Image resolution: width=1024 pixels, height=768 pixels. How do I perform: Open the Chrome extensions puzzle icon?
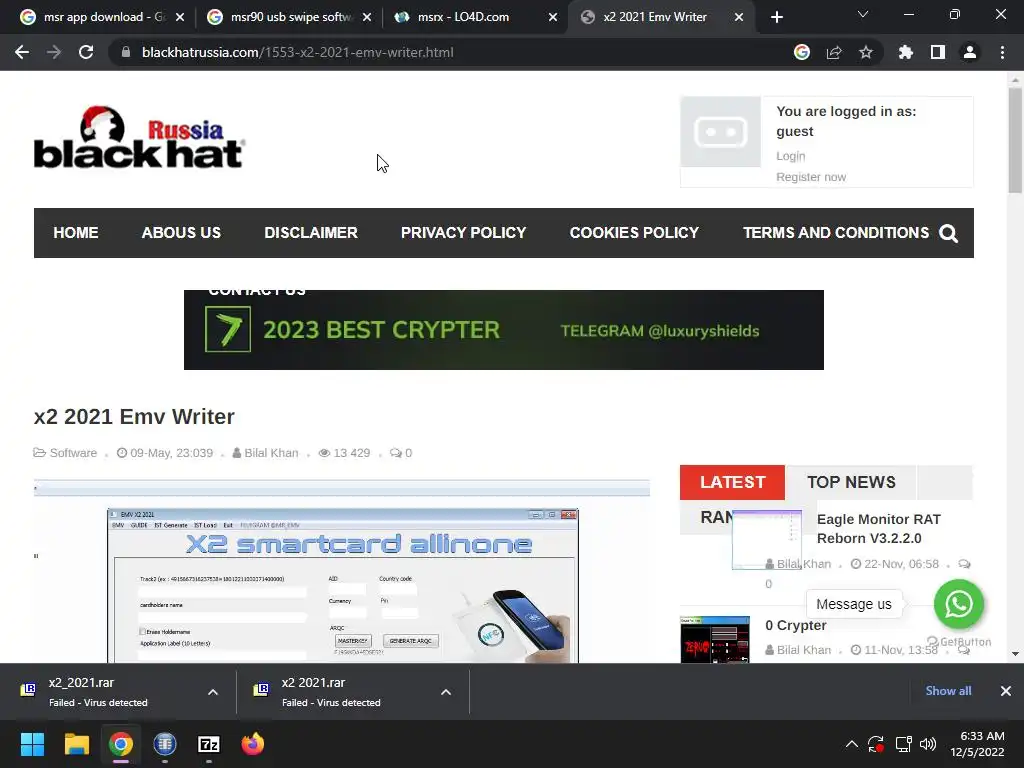coord(906,52)
